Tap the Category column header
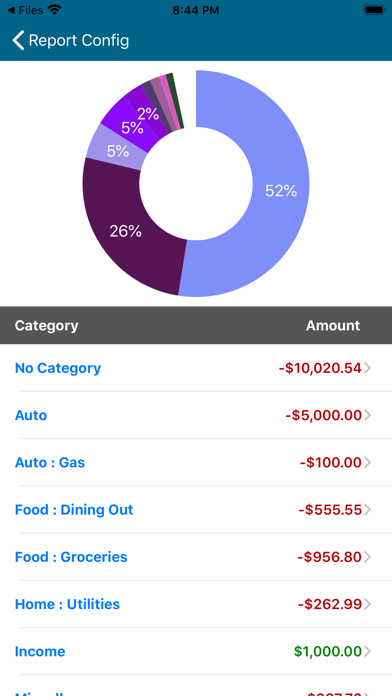 [x=46, y=325]
